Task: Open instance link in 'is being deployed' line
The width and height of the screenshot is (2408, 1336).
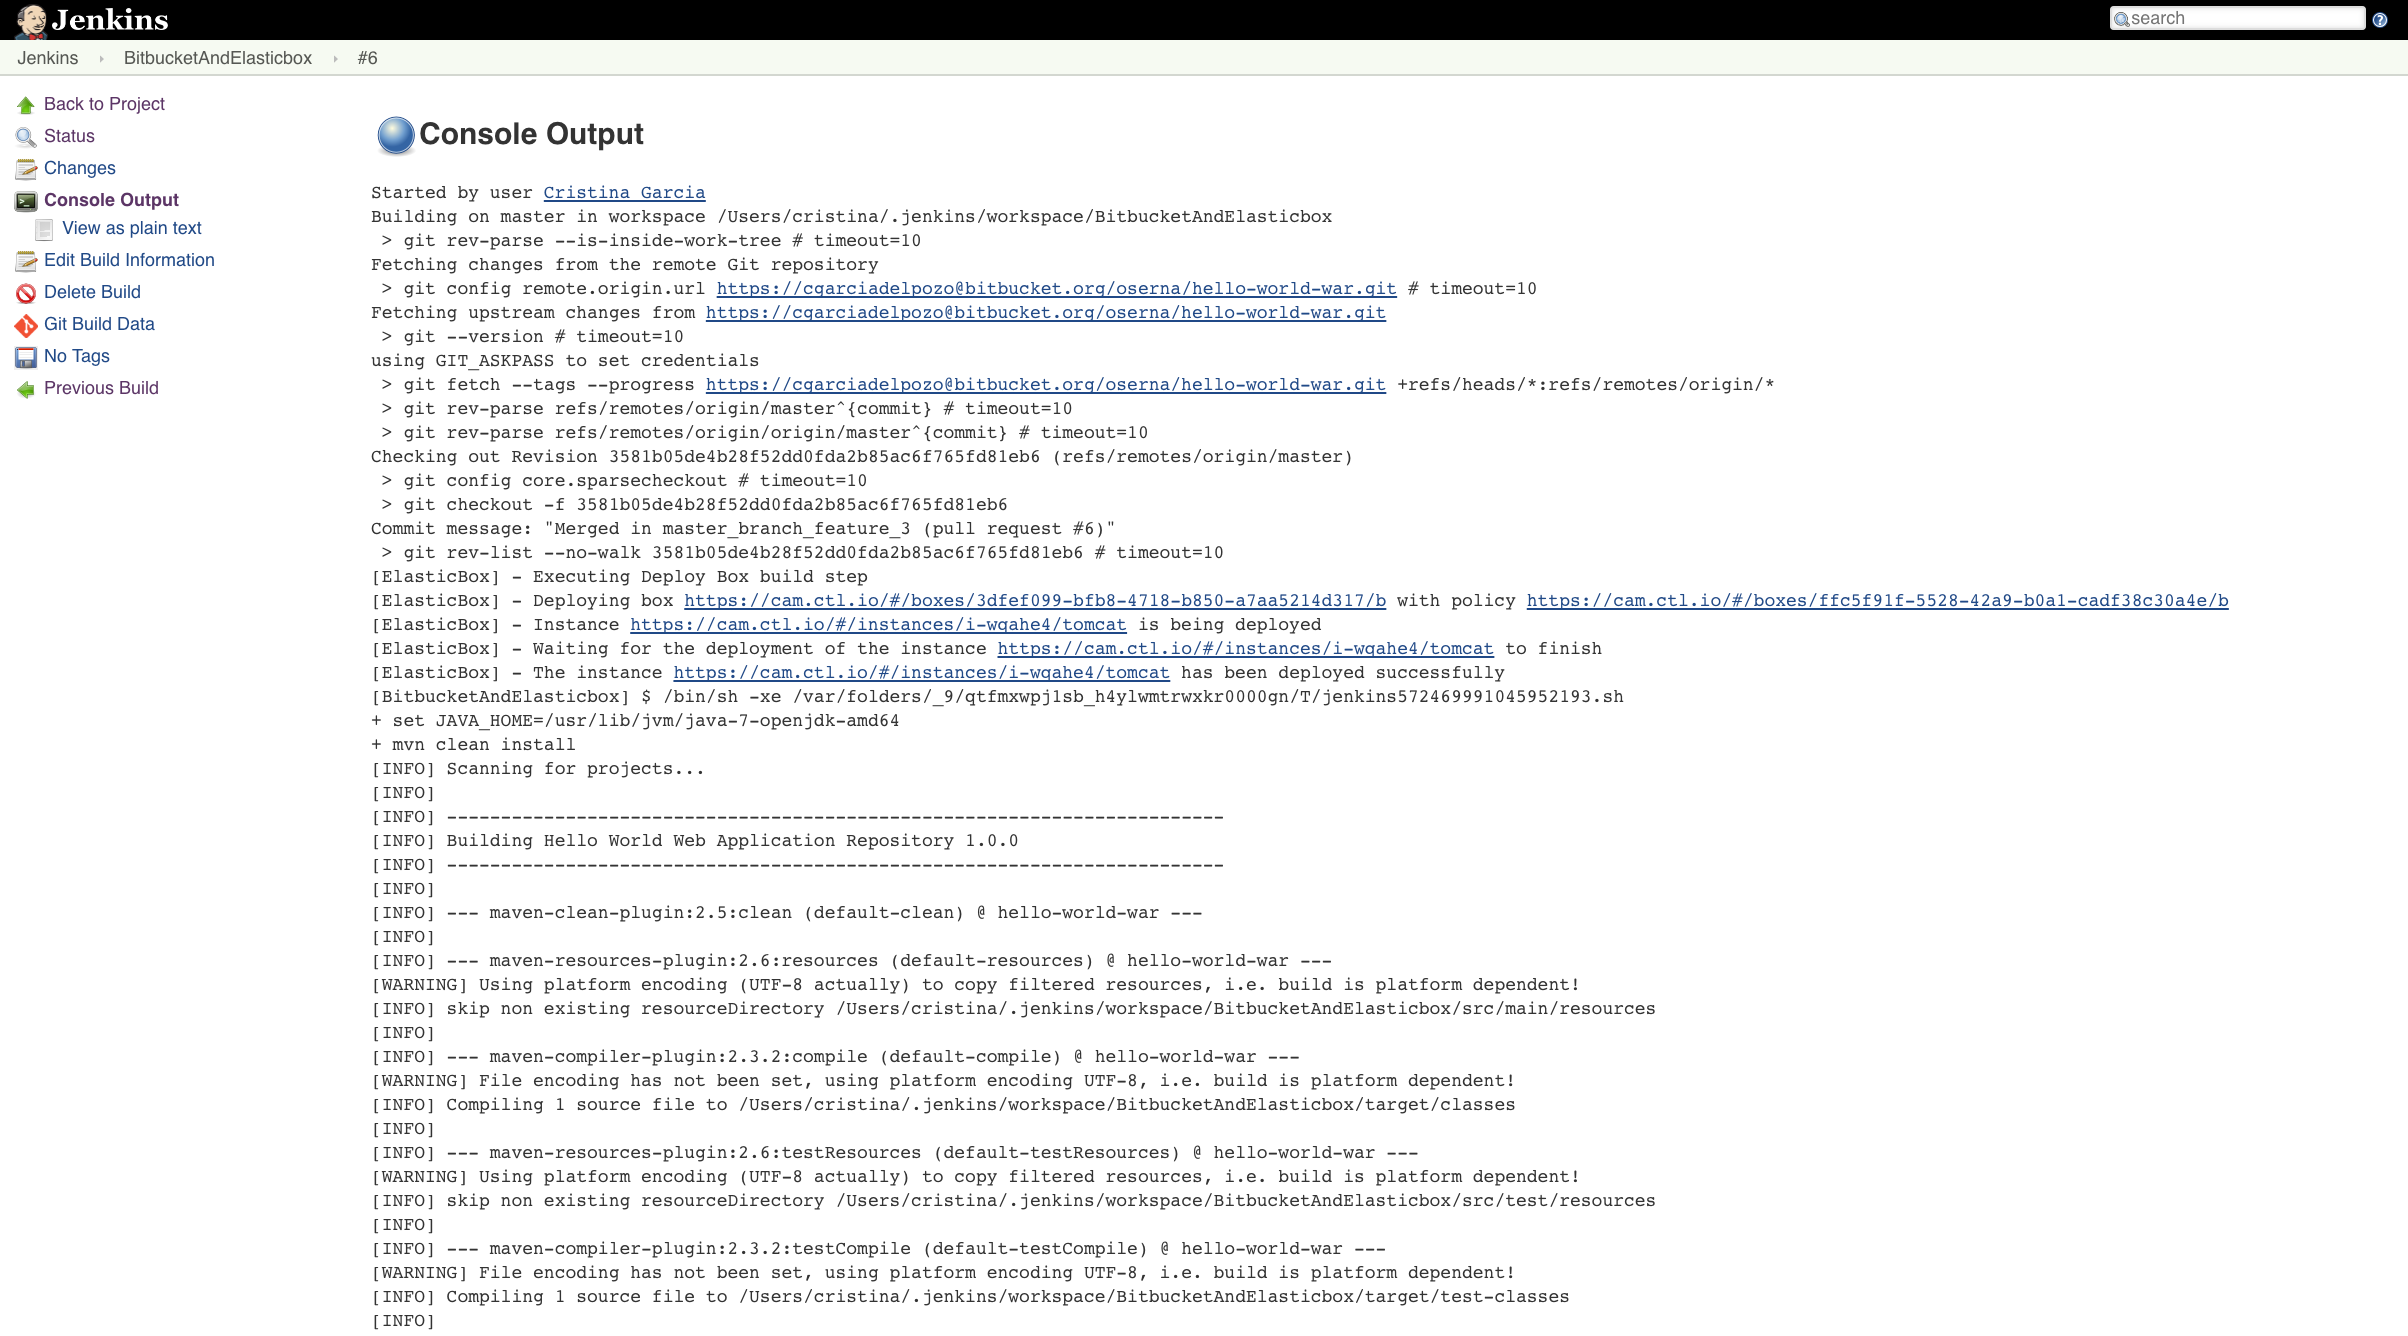Action: 878,624
